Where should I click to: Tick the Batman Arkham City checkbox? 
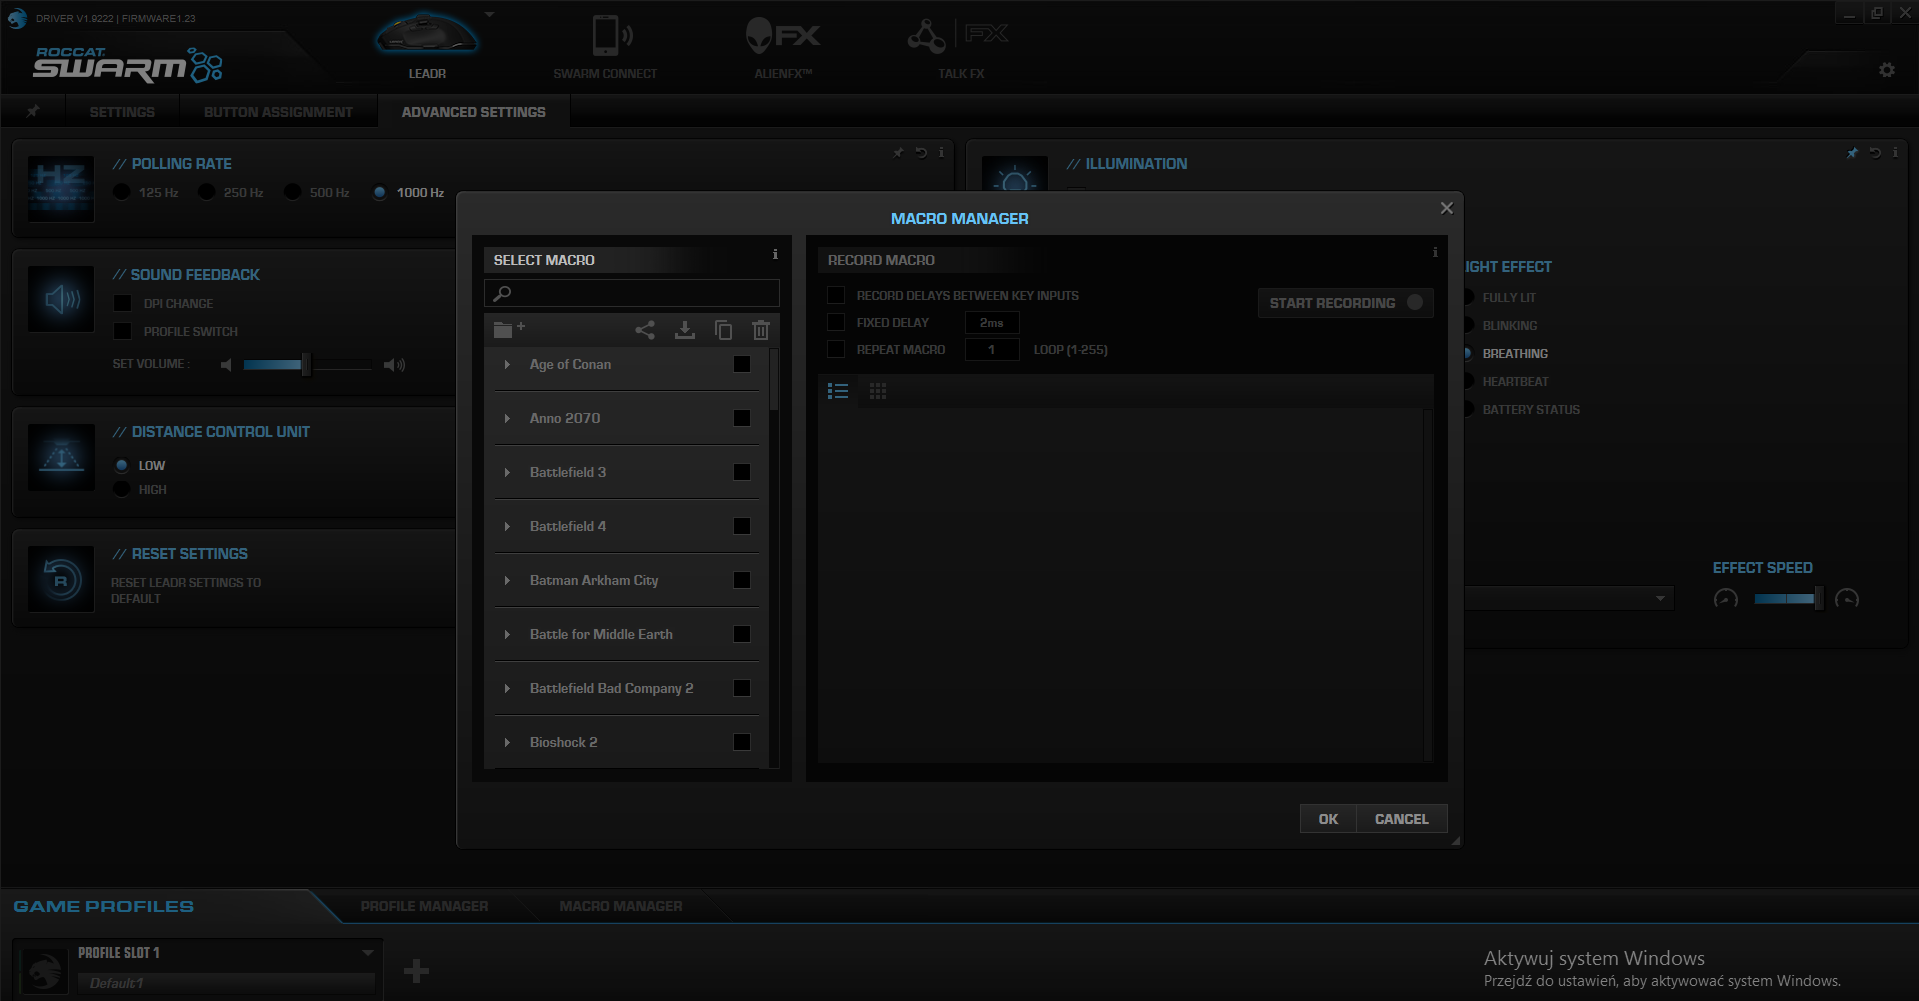[742, 580]
